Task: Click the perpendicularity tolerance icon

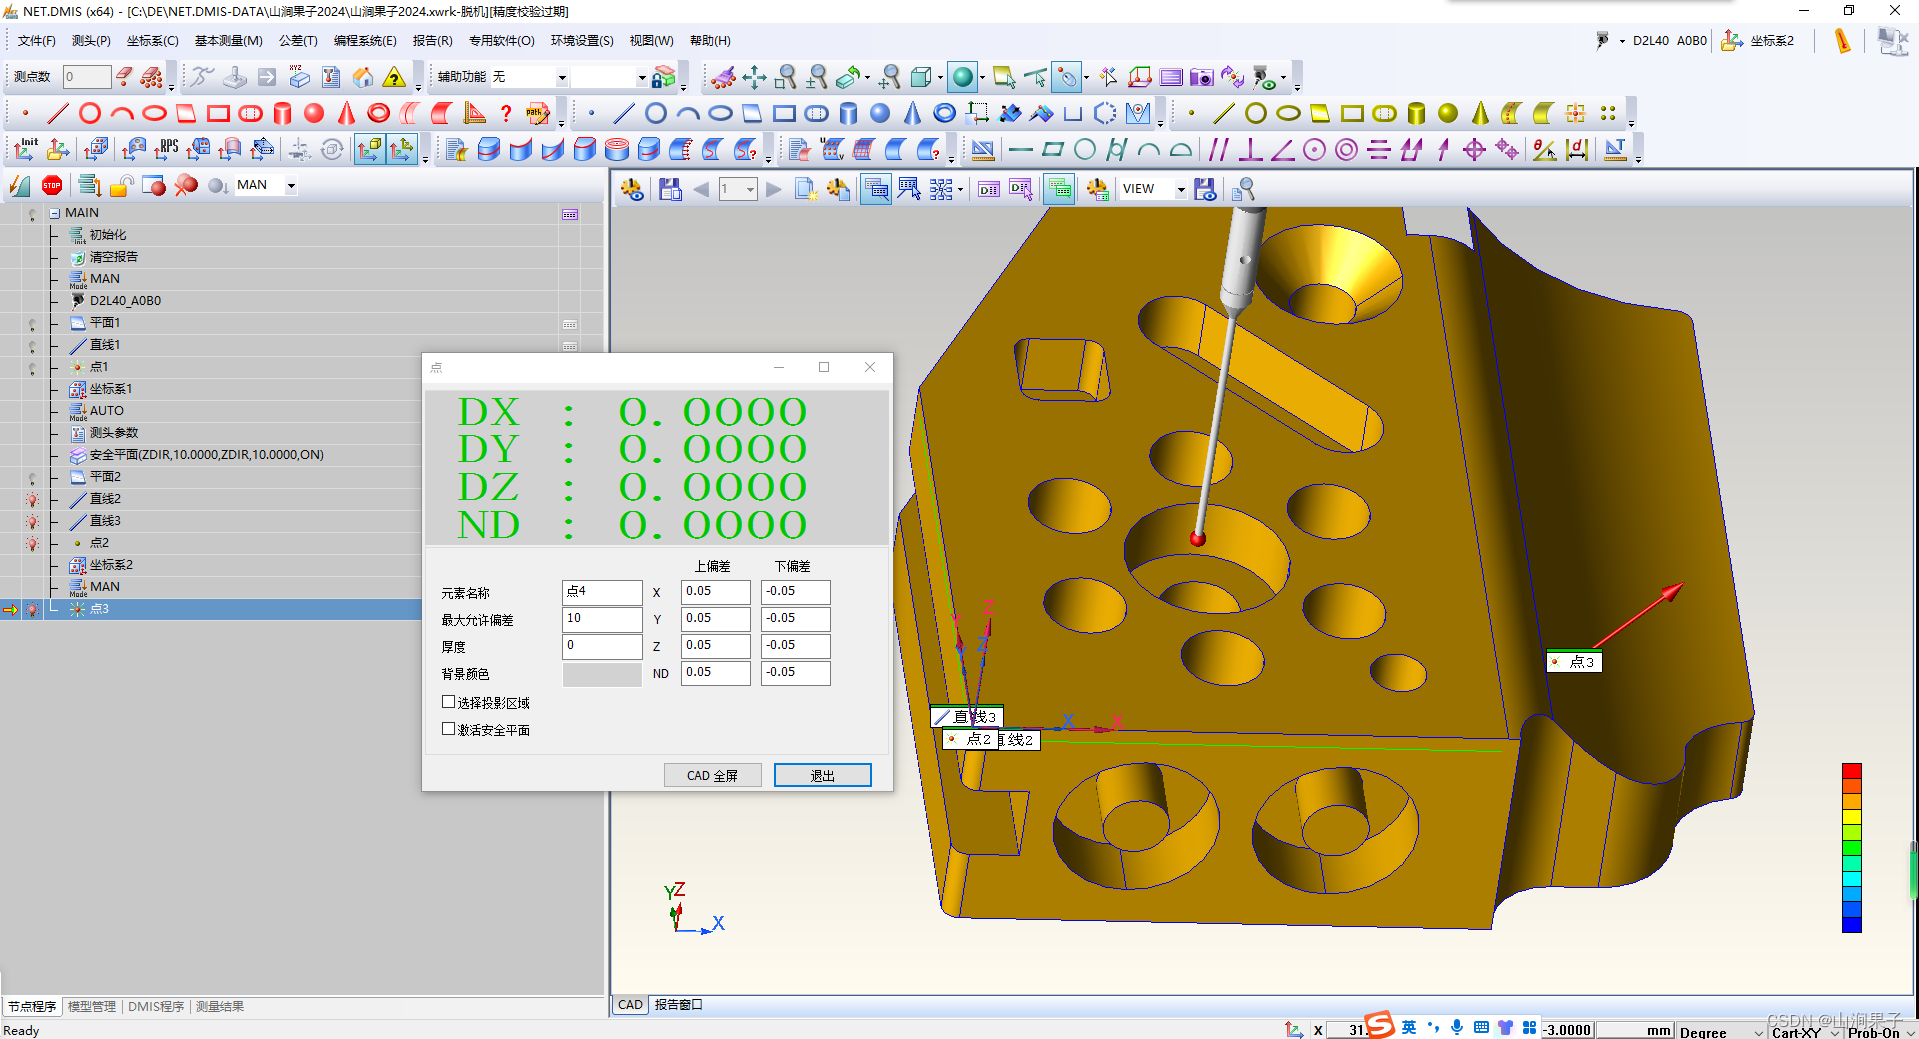Action: point(1250,149)
